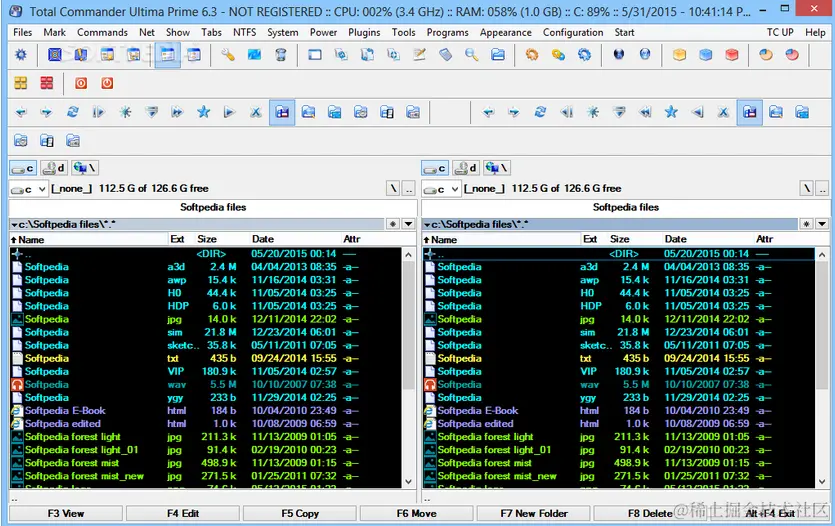This screenshot has height=526, width=835.
Task: Click the left panel vertical scrollbar down arrow
Action: pos(408,481)
